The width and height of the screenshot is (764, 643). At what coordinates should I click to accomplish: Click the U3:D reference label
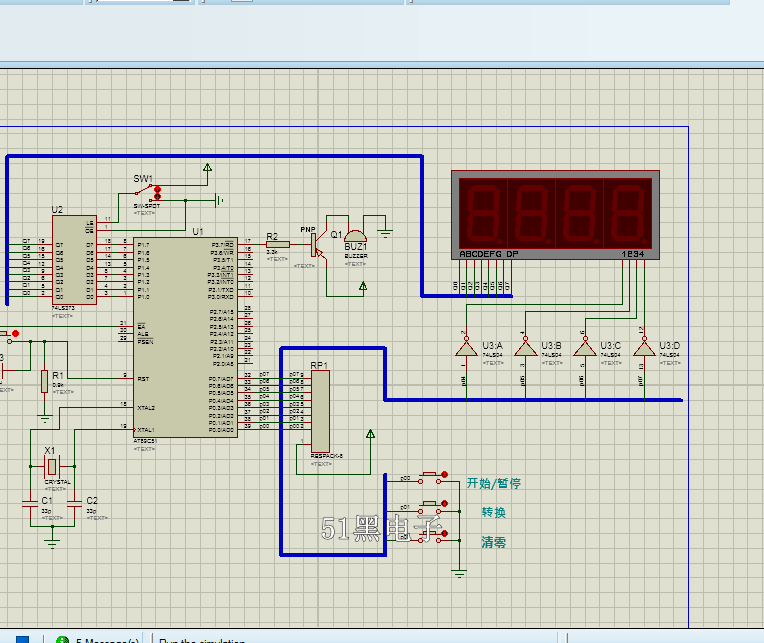[x=669, y=345]
